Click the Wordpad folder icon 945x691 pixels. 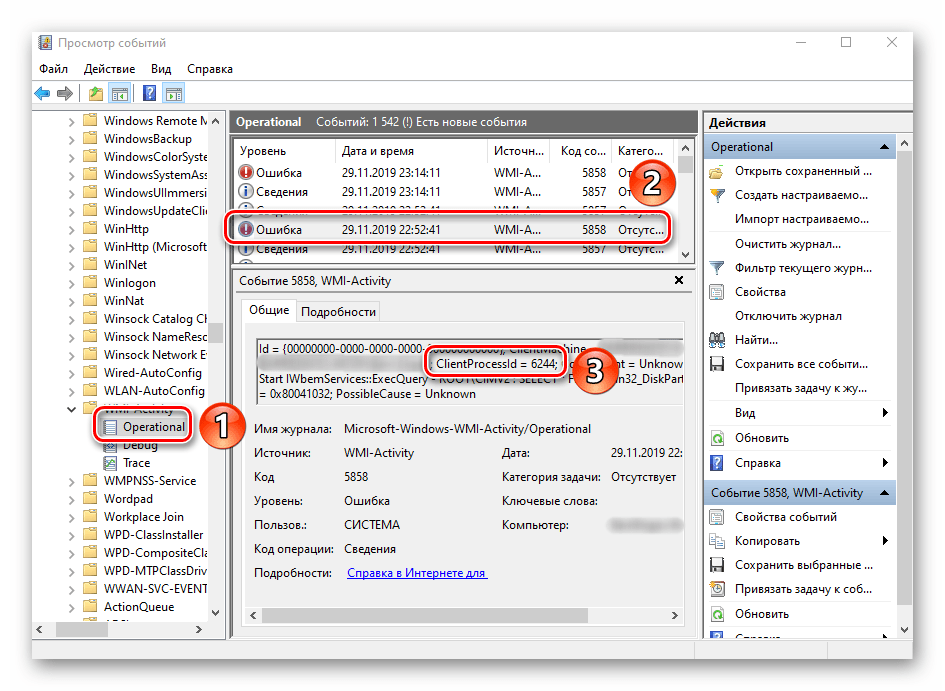pyautogui.click(x=90, y=499)
